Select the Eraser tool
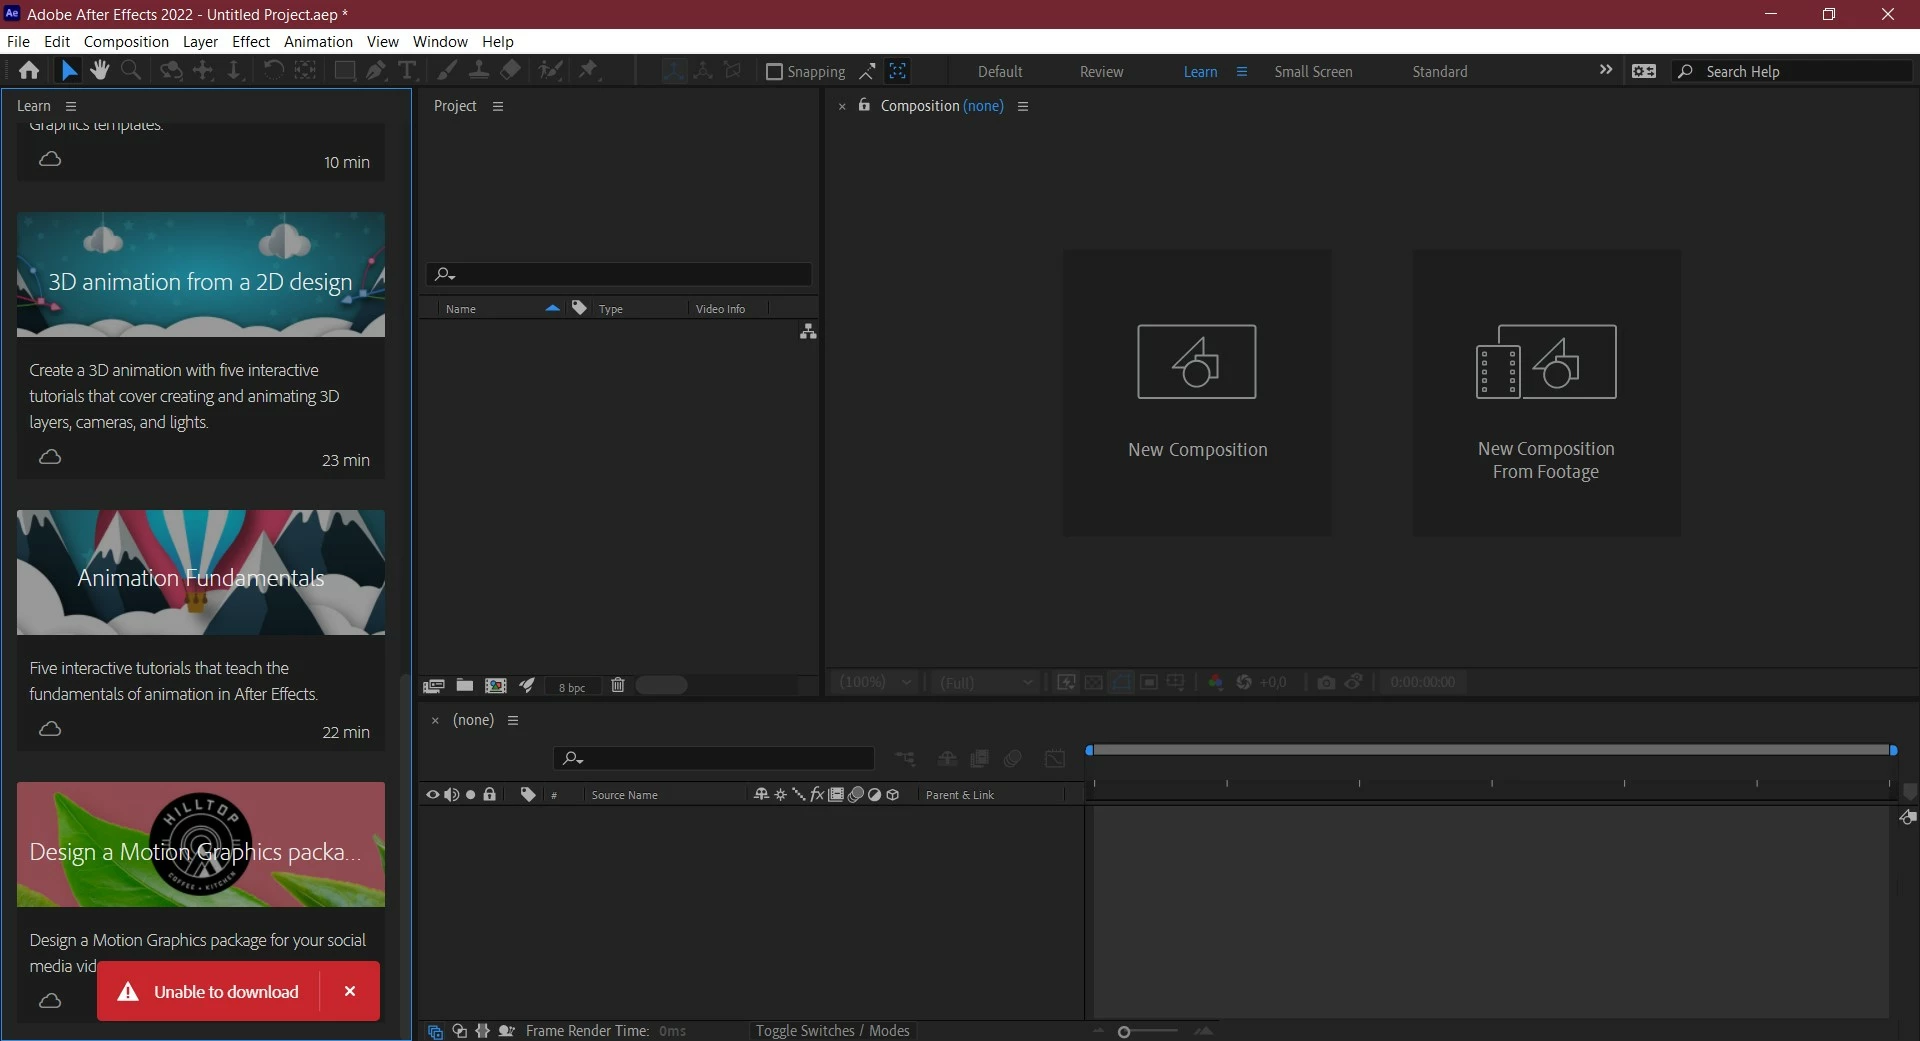Image resolution: width=1920 pixels, height=1041 pixels. [510, 70]
